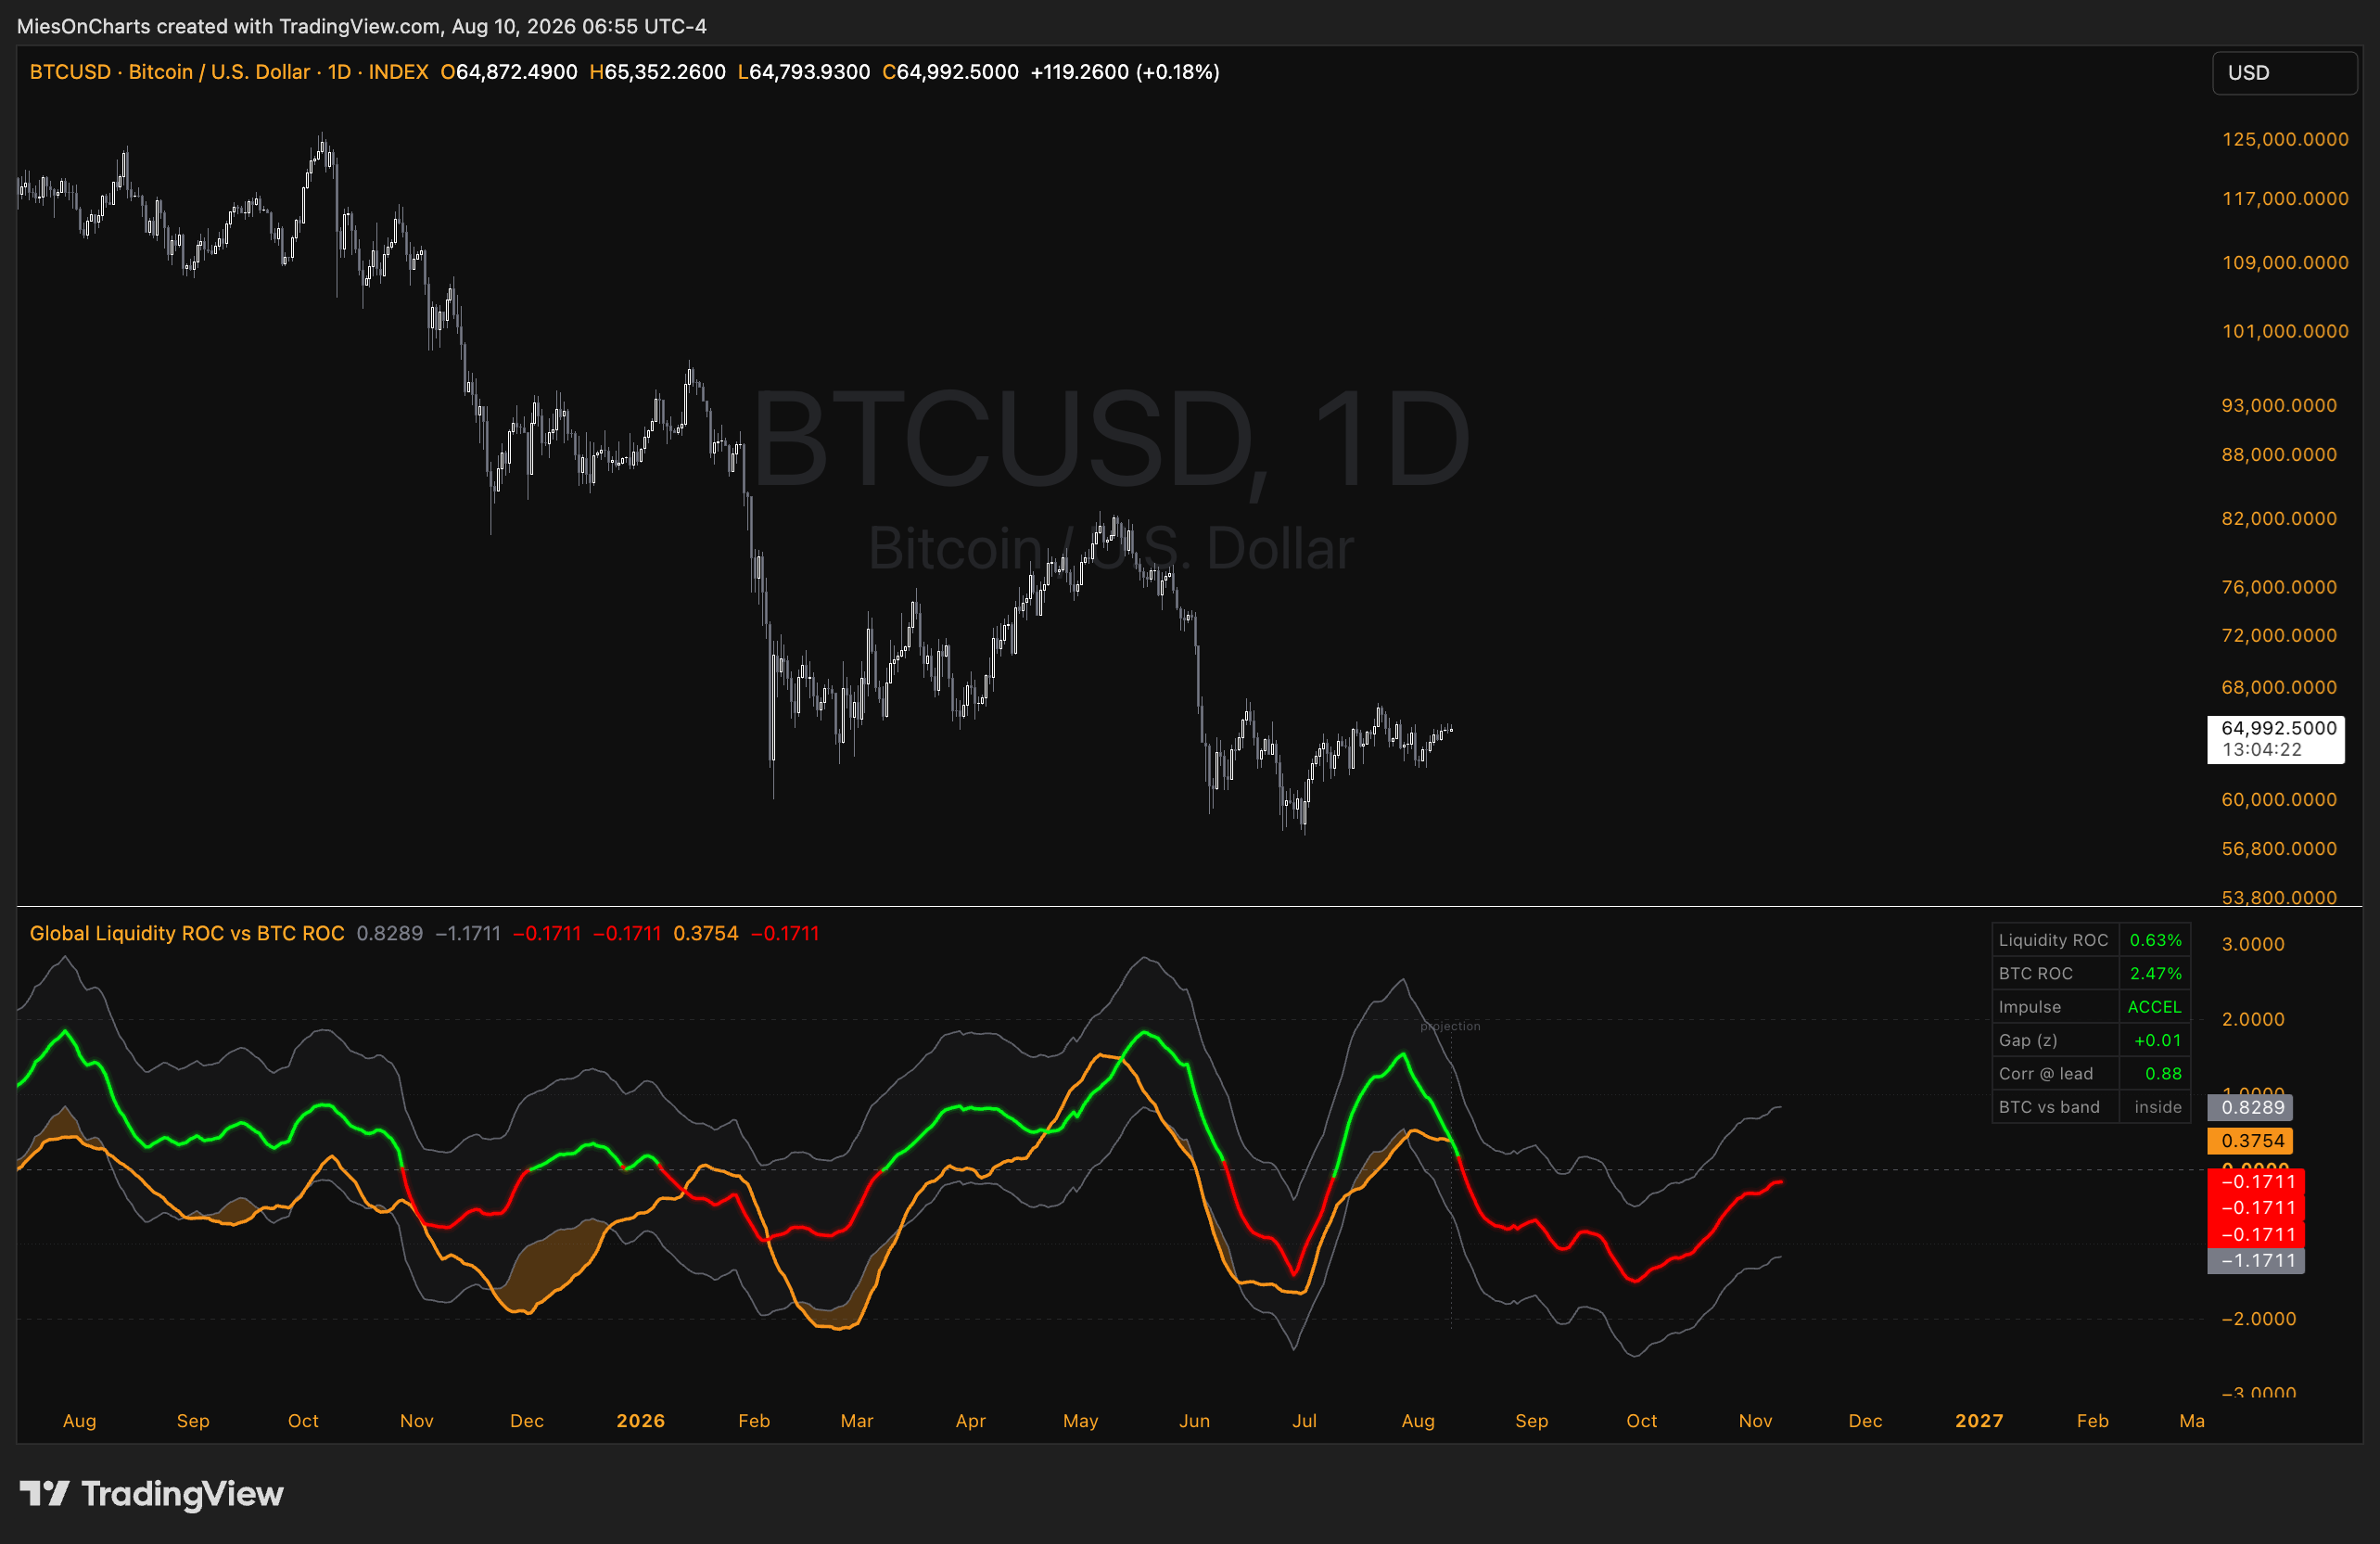Click the 3.0000 indicator scale label
Image resolution: width=2380 pixels, height=1544 pixels.
[2253, 944]
